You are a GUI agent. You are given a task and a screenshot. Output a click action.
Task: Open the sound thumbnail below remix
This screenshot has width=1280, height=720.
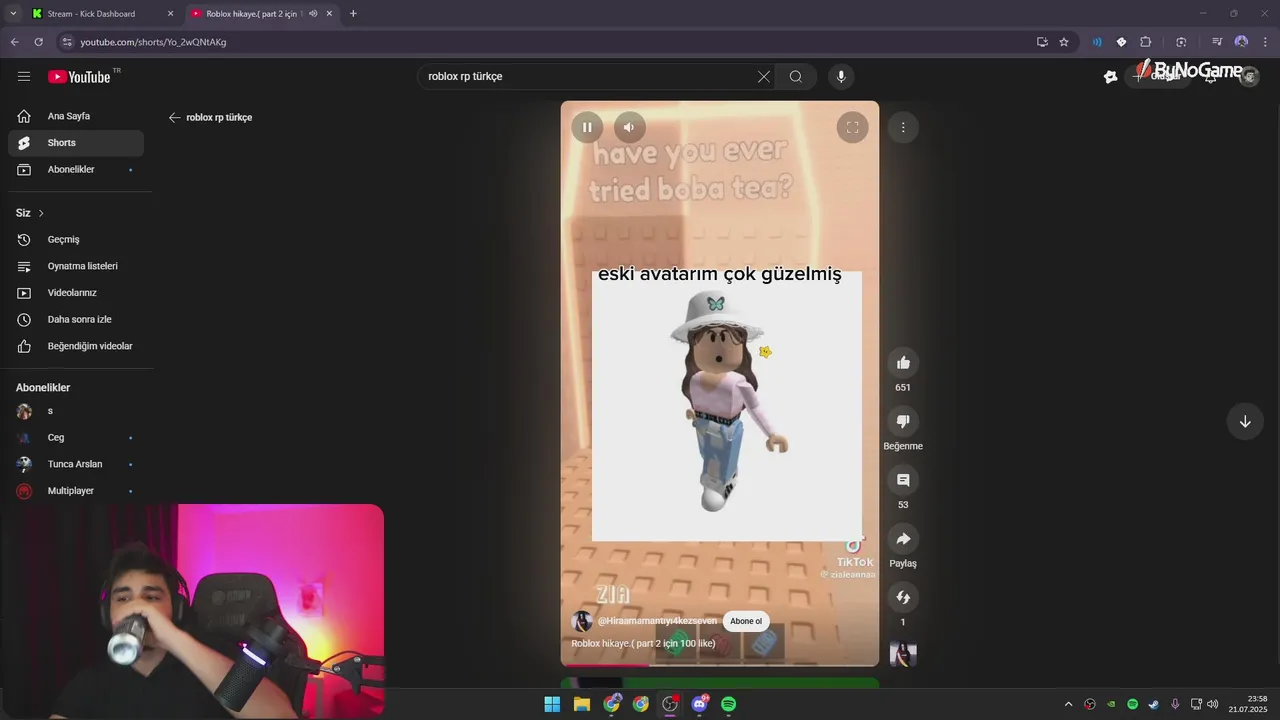pos(903,653)
